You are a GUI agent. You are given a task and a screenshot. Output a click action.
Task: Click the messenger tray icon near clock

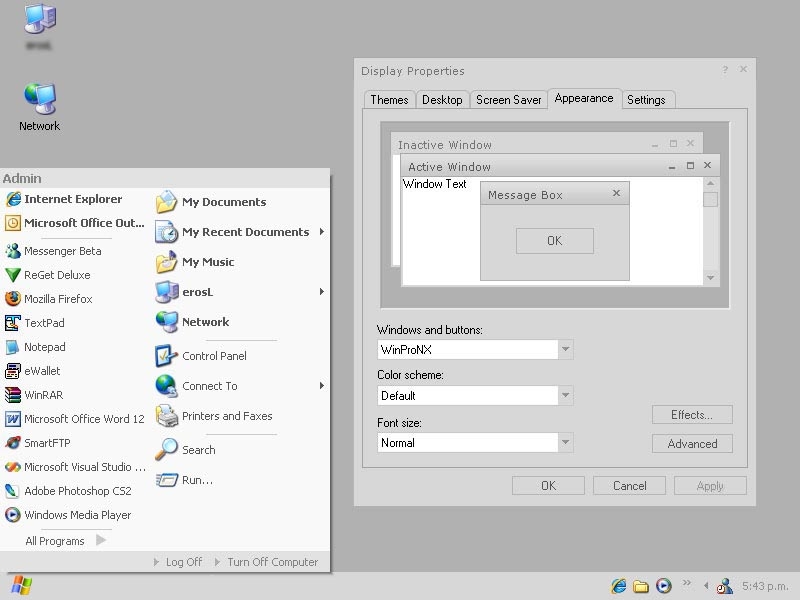tap(724, 586)
